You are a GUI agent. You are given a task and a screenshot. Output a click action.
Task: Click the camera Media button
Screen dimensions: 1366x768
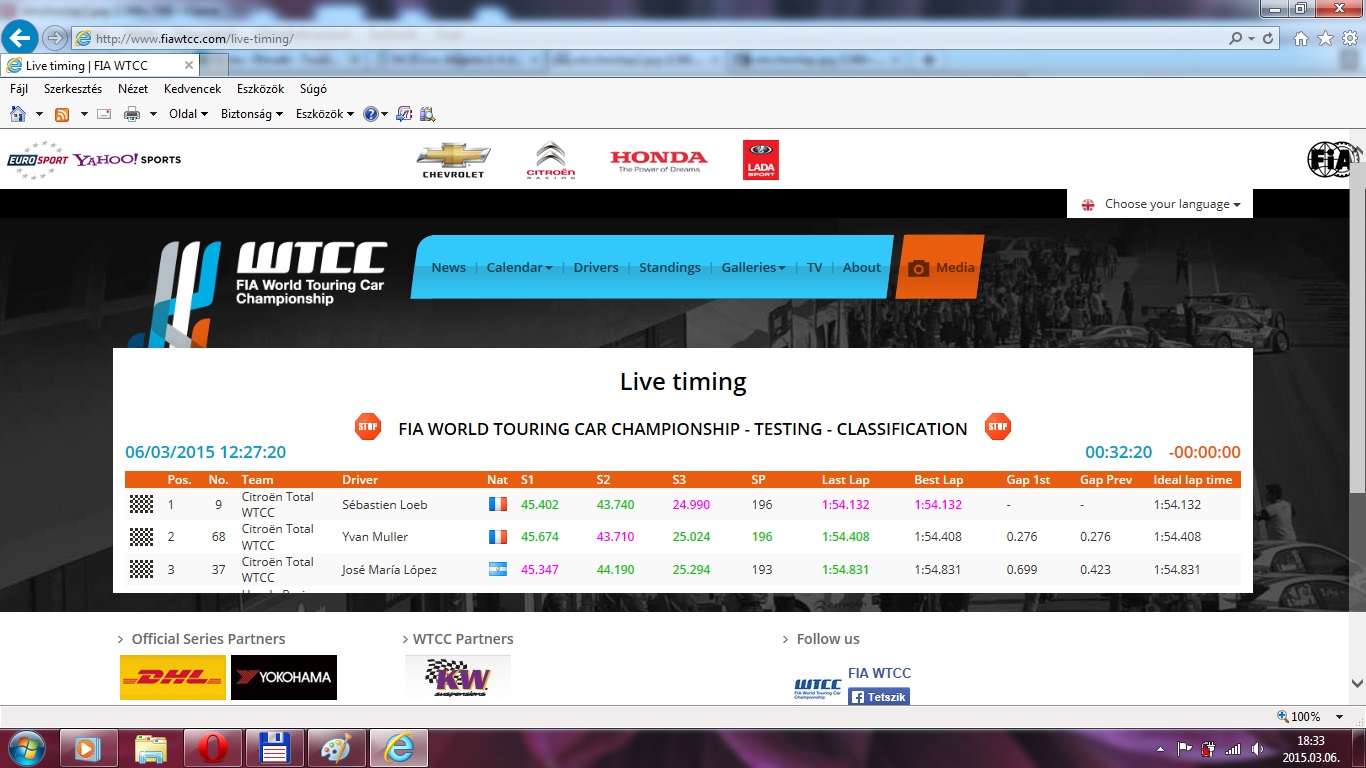(940, 267)
